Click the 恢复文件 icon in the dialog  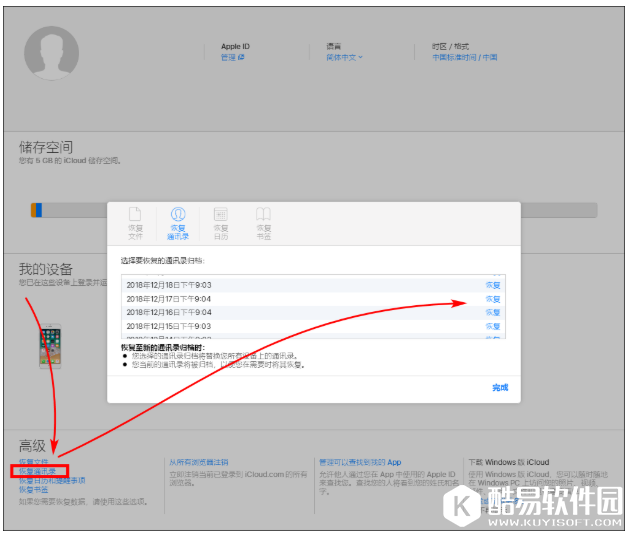pos(135,220)
